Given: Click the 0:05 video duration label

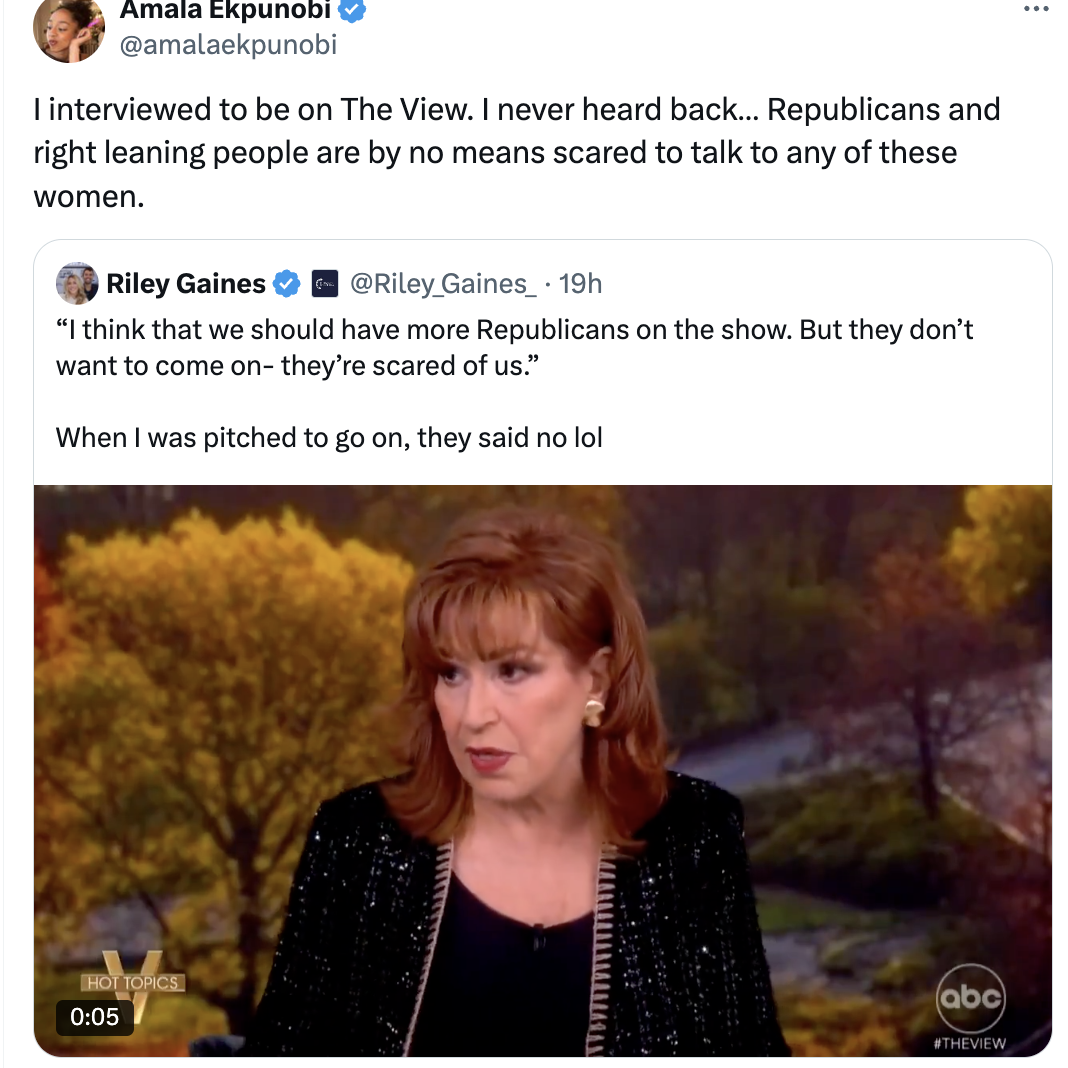Looking at the screenshot, I should click(95, 1016).
